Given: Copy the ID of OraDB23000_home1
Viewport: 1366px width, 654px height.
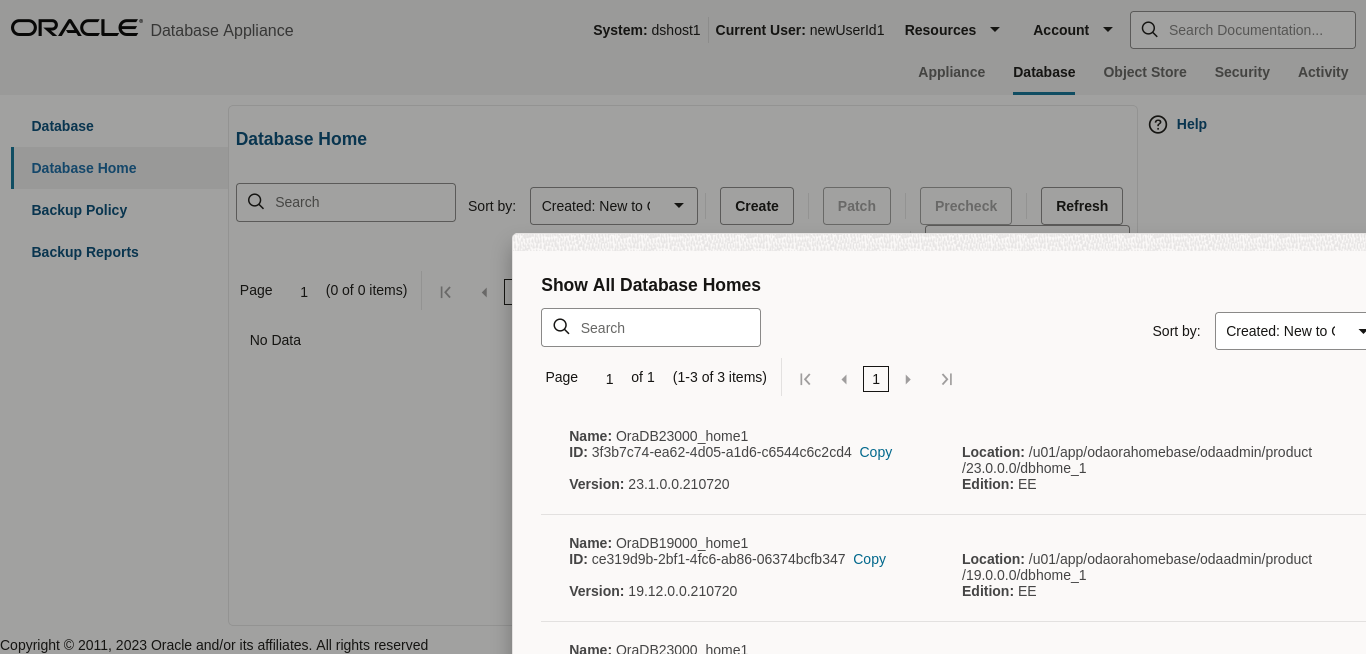Looking at the screenshot, I should tap(876, 452).
